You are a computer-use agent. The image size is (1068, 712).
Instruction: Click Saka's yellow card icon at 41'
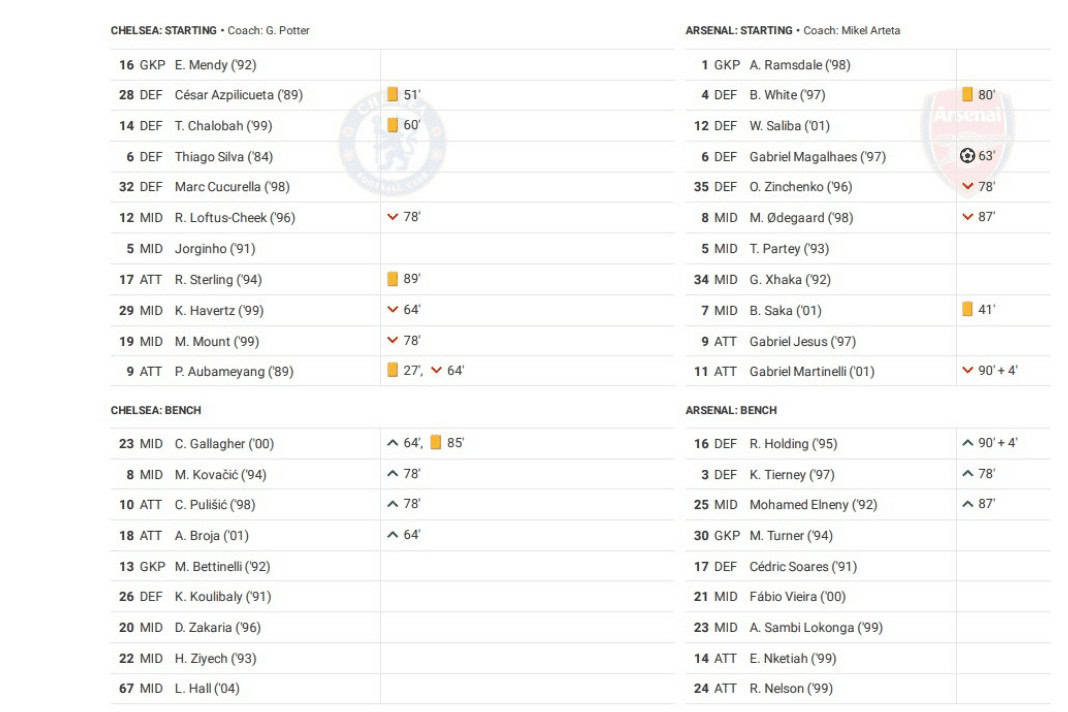967,310
